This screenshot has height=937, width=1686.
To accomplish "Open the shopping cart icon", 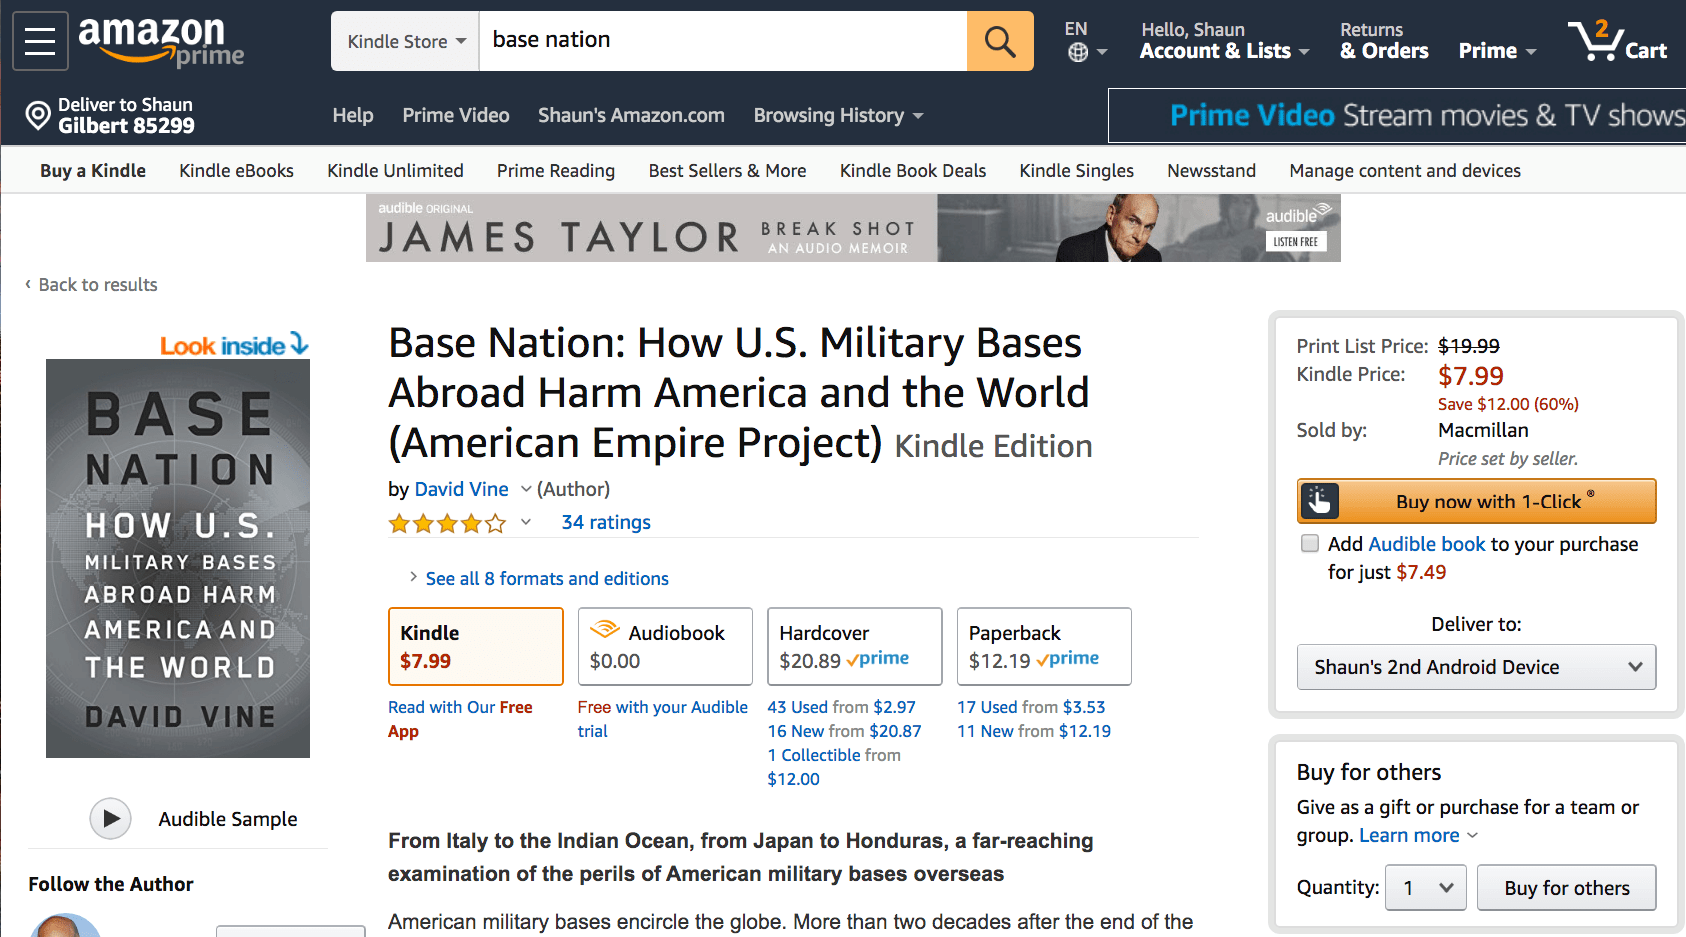I will [x=1617, y=41].
